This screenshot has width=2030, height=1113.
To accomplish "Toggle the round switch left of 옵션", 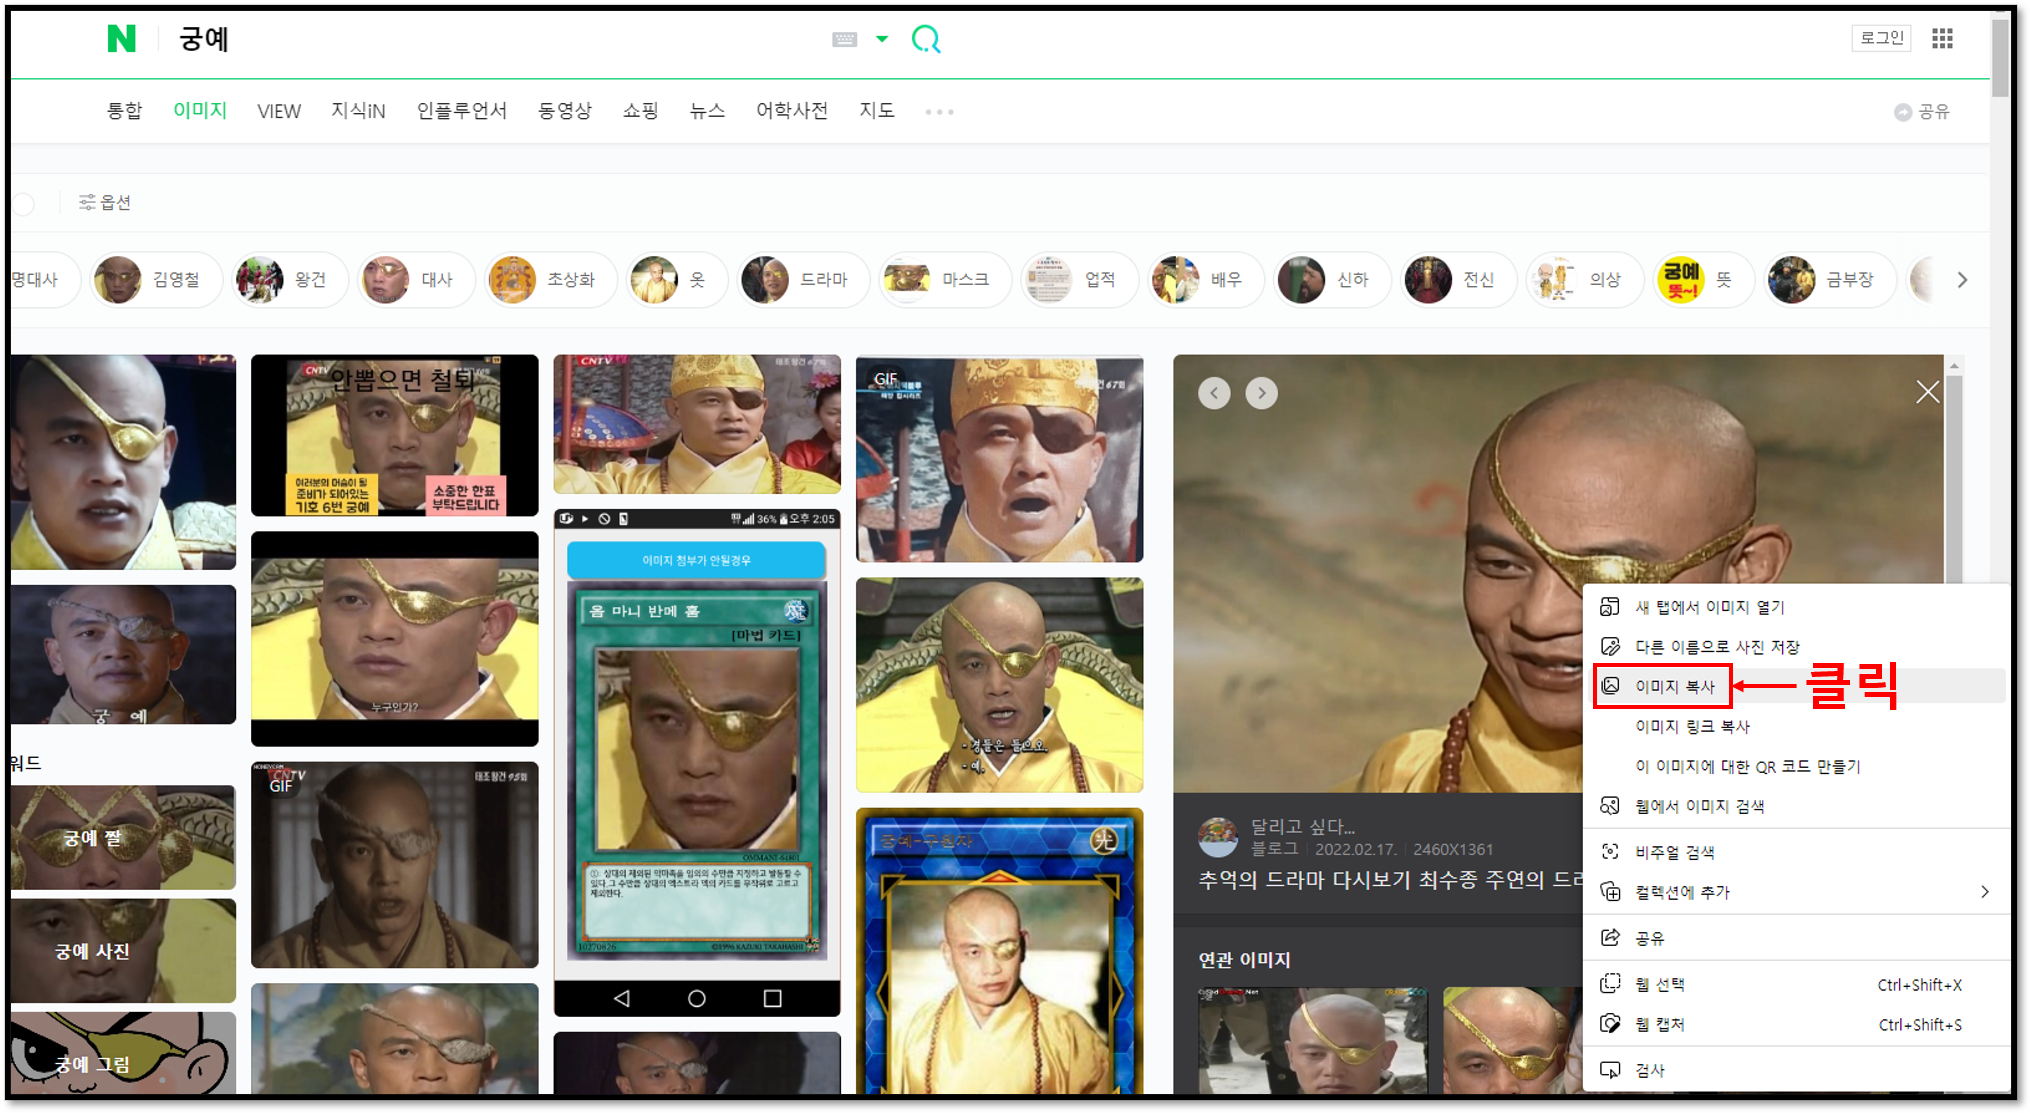I will pos(24,203).
